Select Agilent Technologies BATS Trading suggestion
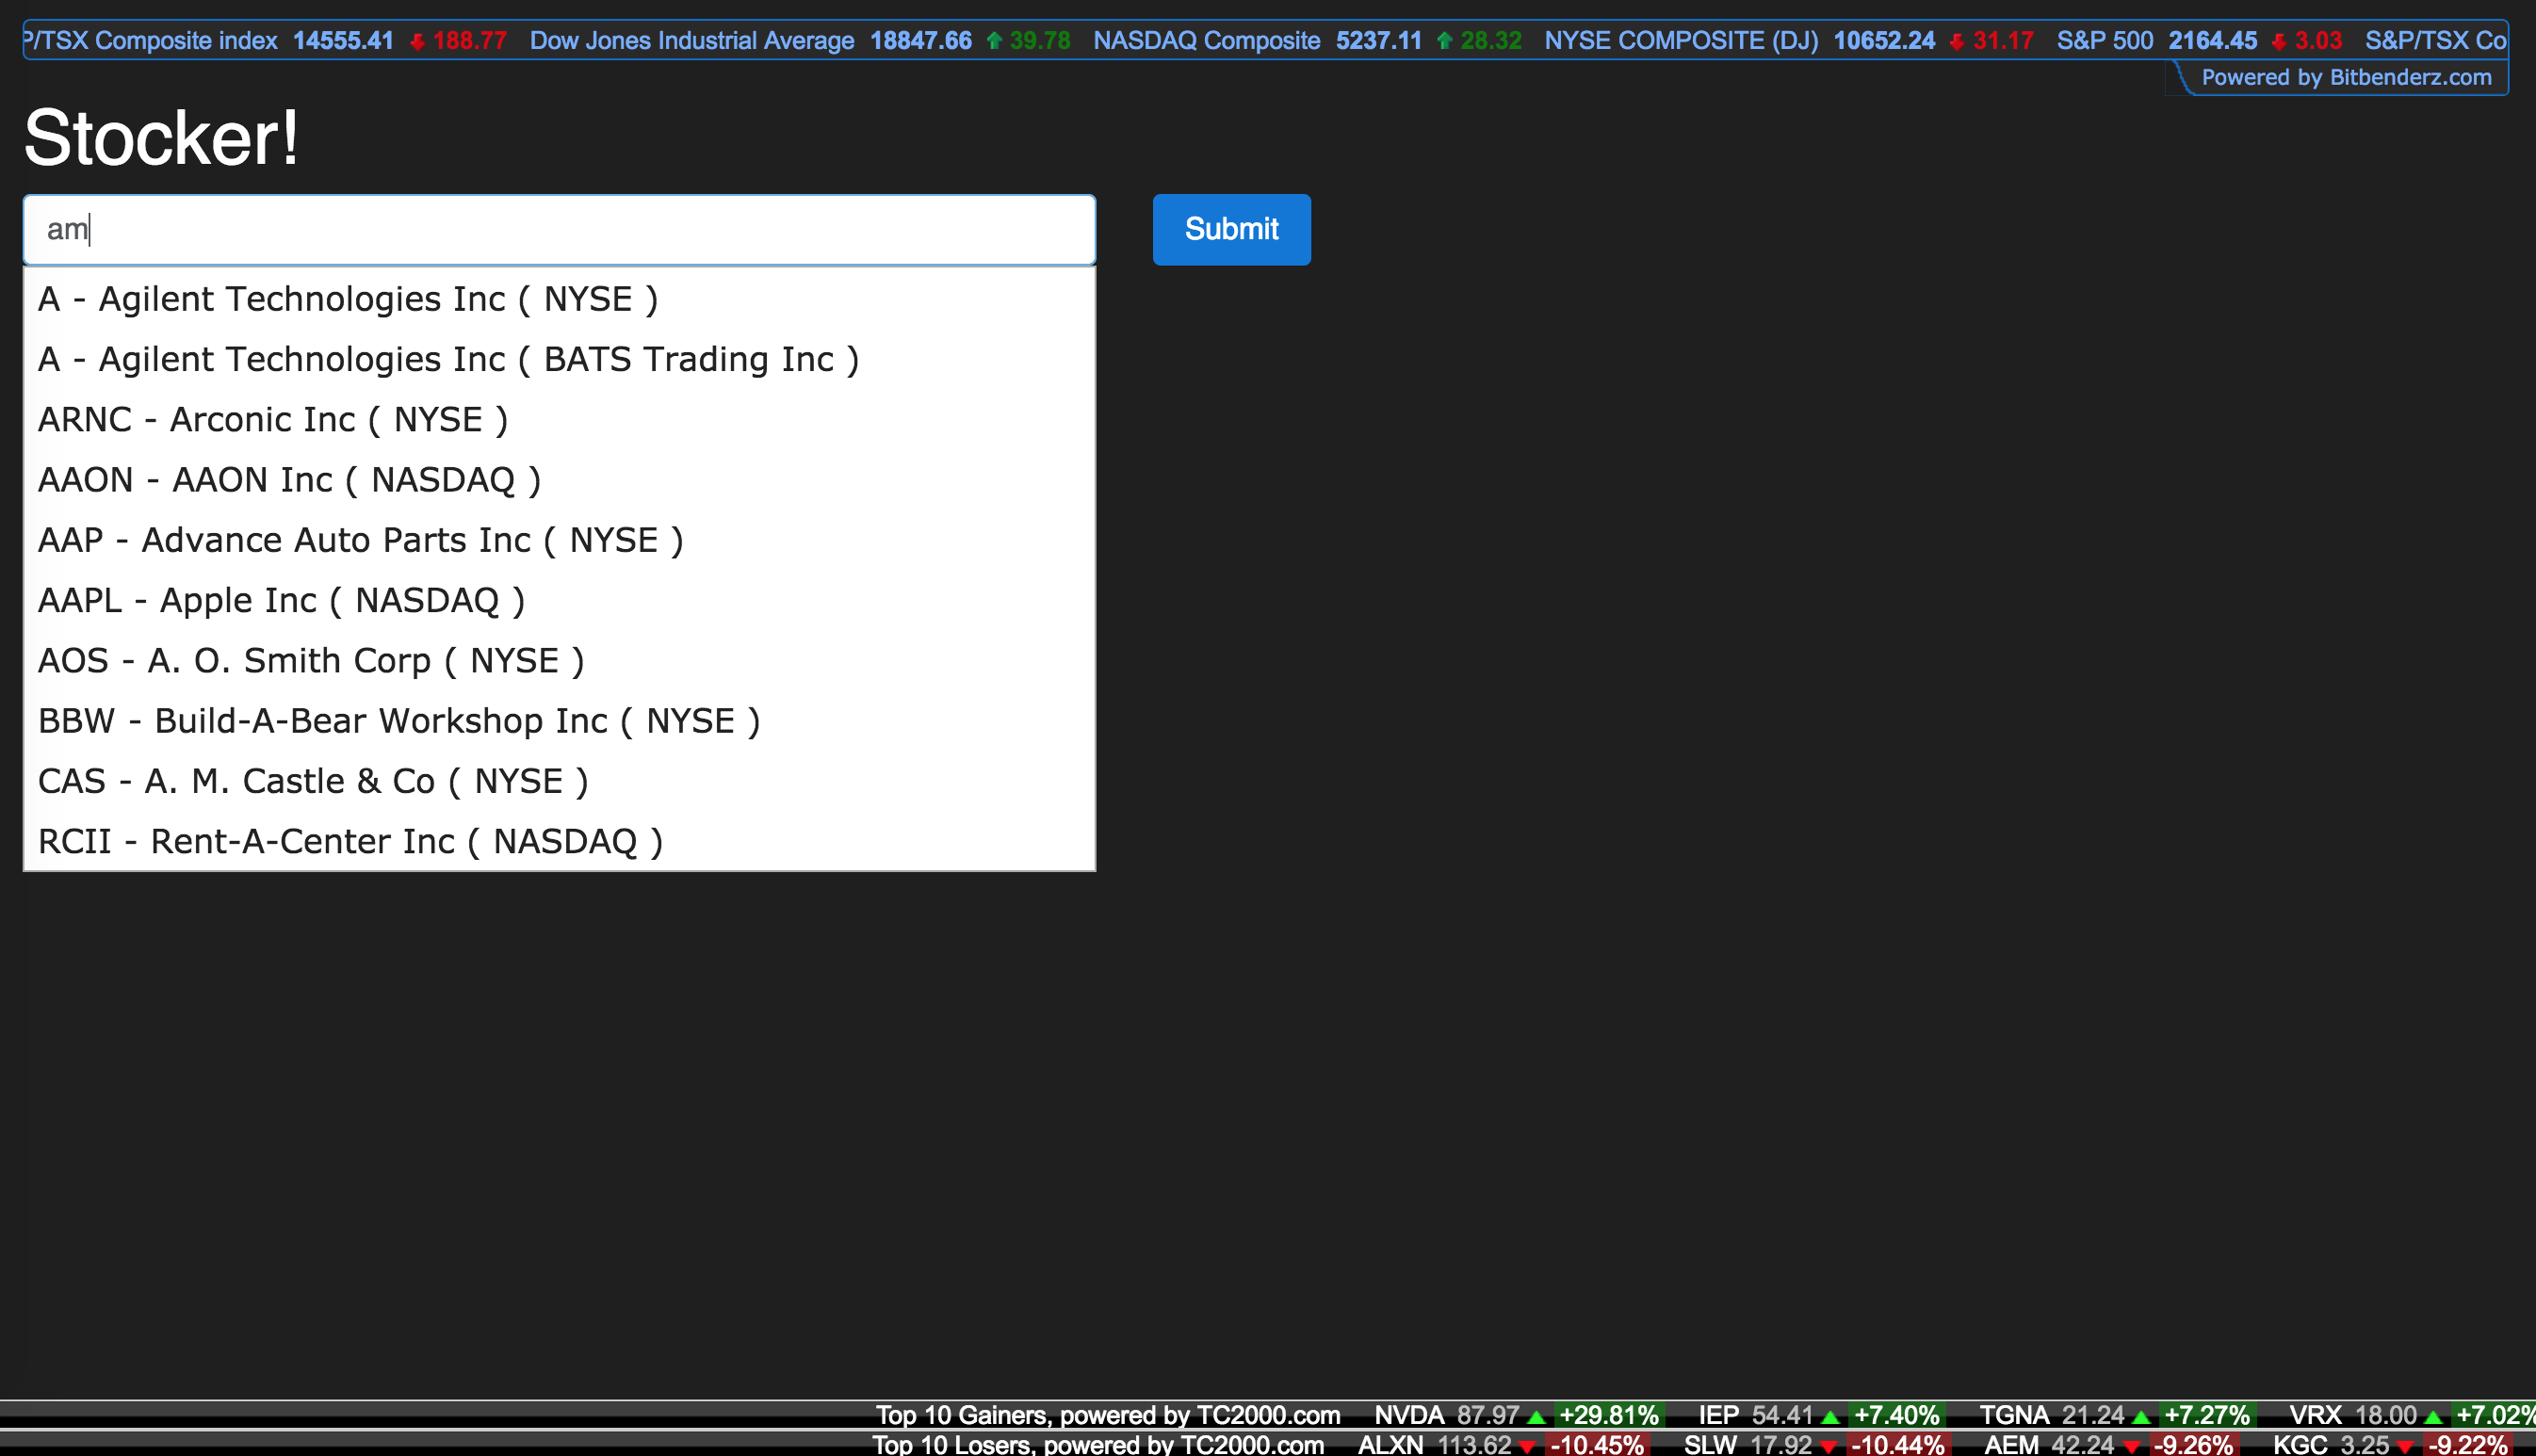 [x=448, y=359]
